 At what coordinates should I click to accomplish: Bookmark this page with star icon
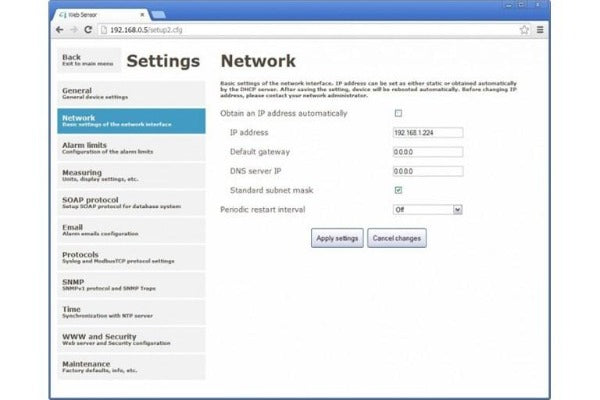tap(524, 30)
